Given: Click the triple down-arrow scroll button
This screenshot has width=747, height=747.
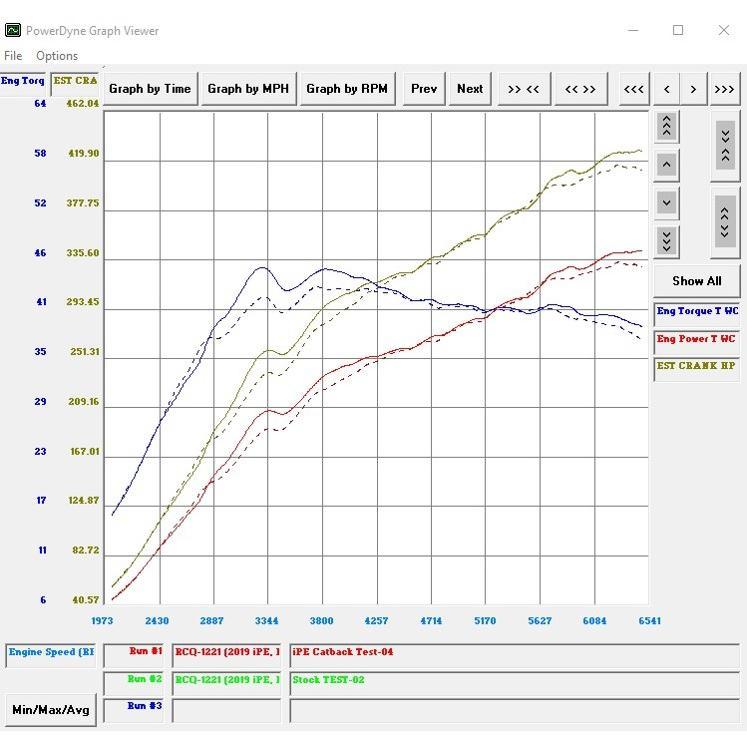Looking at the screenshot, I should point(667,241).
